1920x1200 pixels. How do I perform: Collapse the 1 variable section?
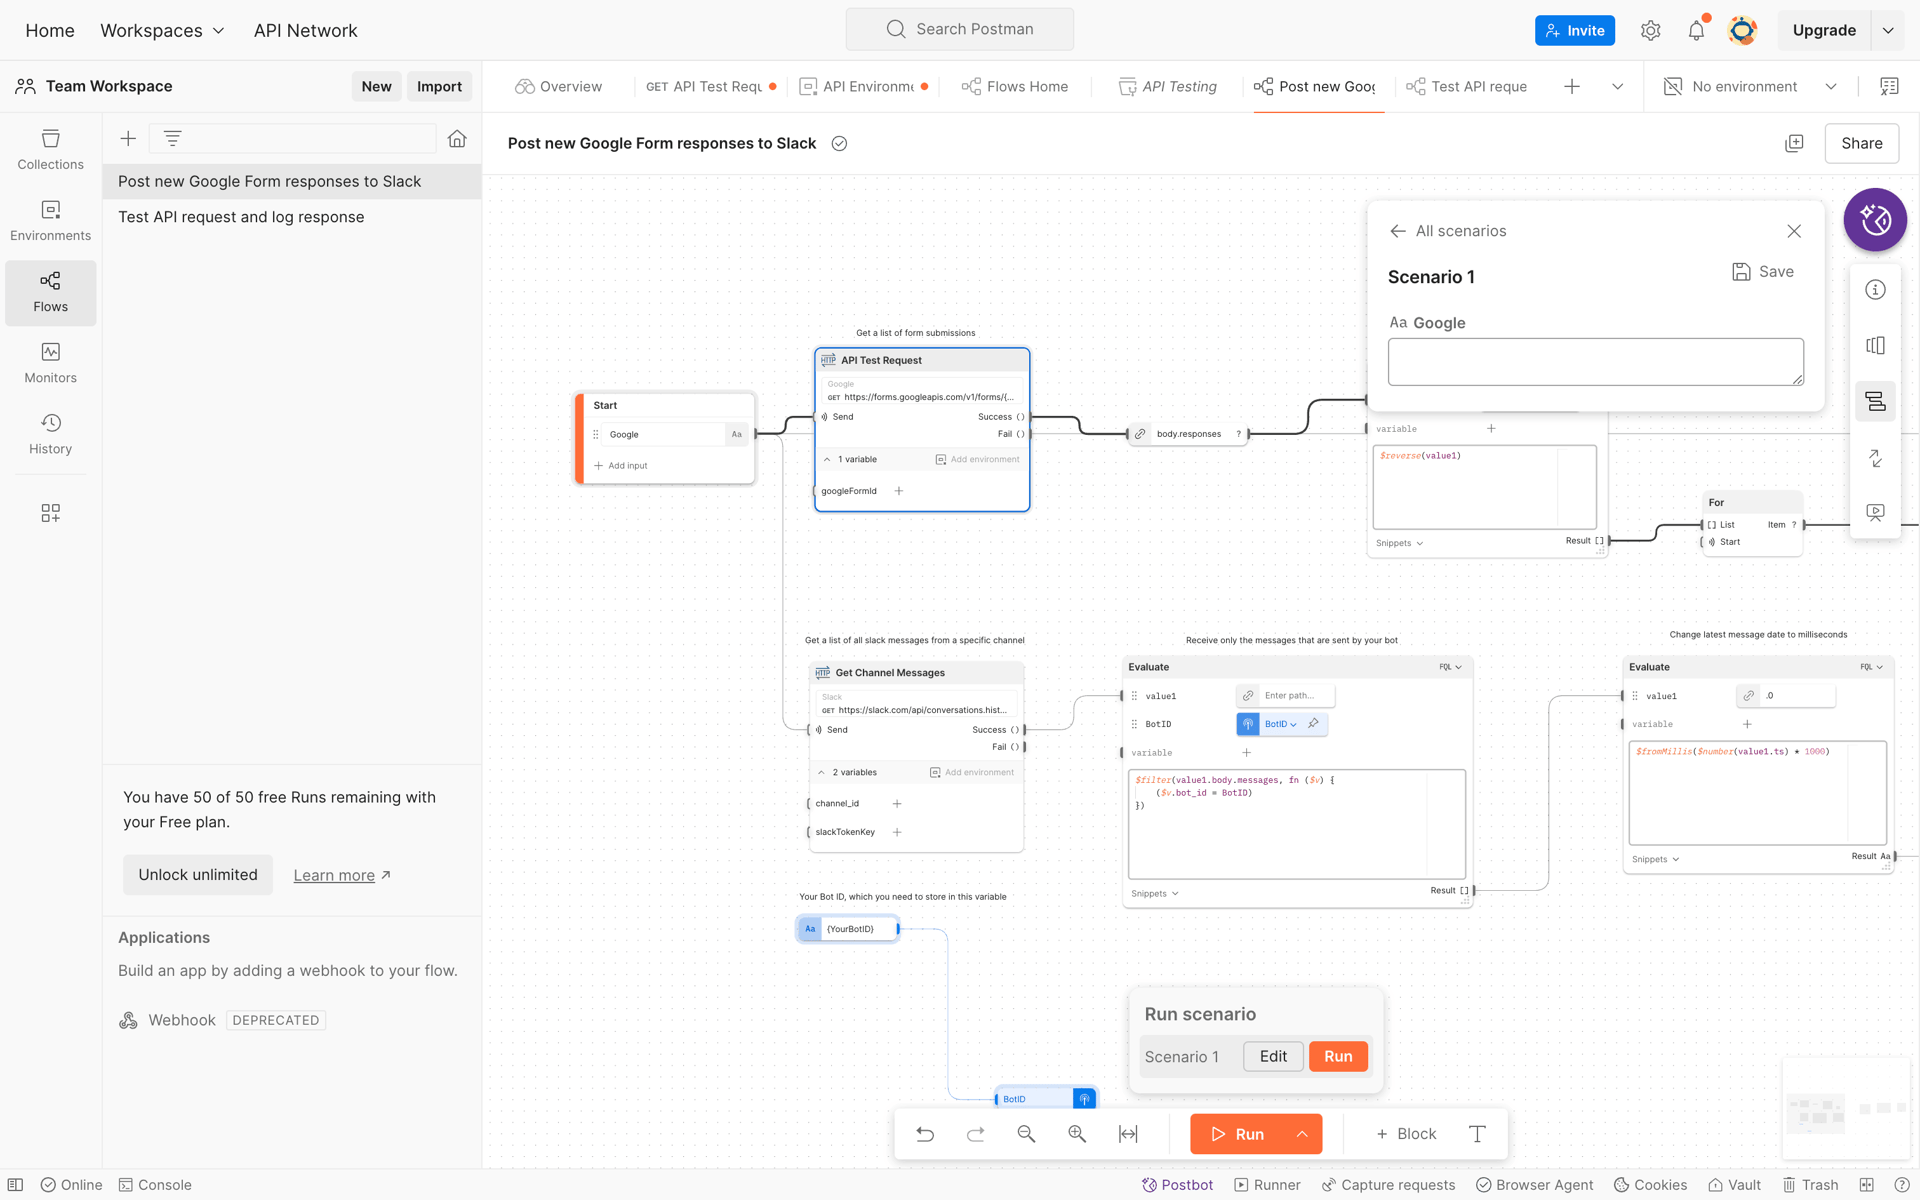(827, 460)
